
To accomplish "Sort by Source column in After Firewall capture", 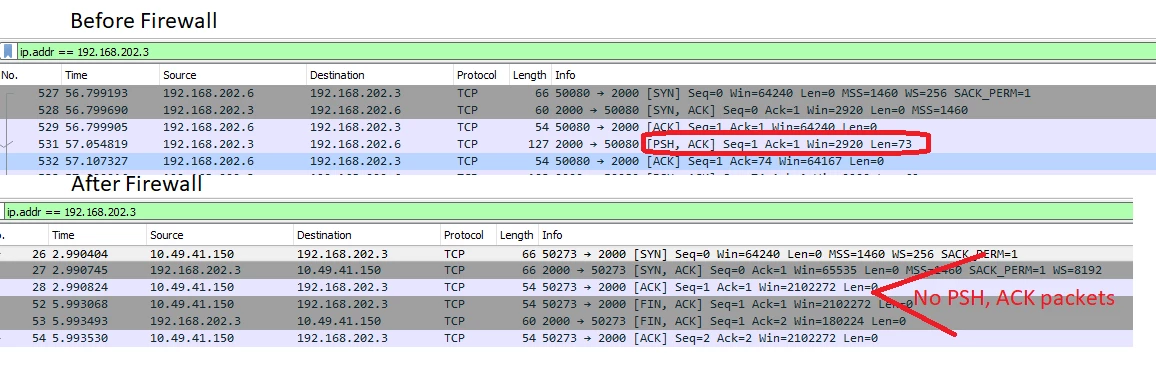I will point(220,235).
